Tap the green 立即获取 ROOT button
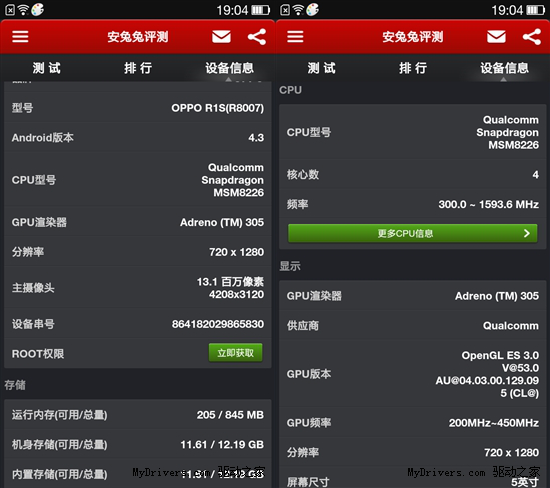Viewport: 550px width, 488px height. pos(235,353)
